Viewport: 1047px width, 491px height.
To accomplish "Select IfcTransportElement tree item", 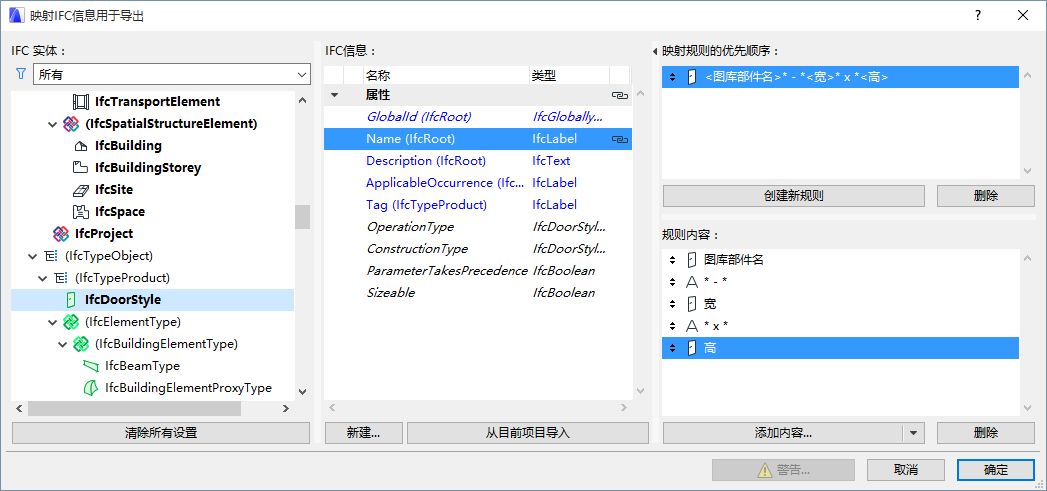I will click(158, 102).
